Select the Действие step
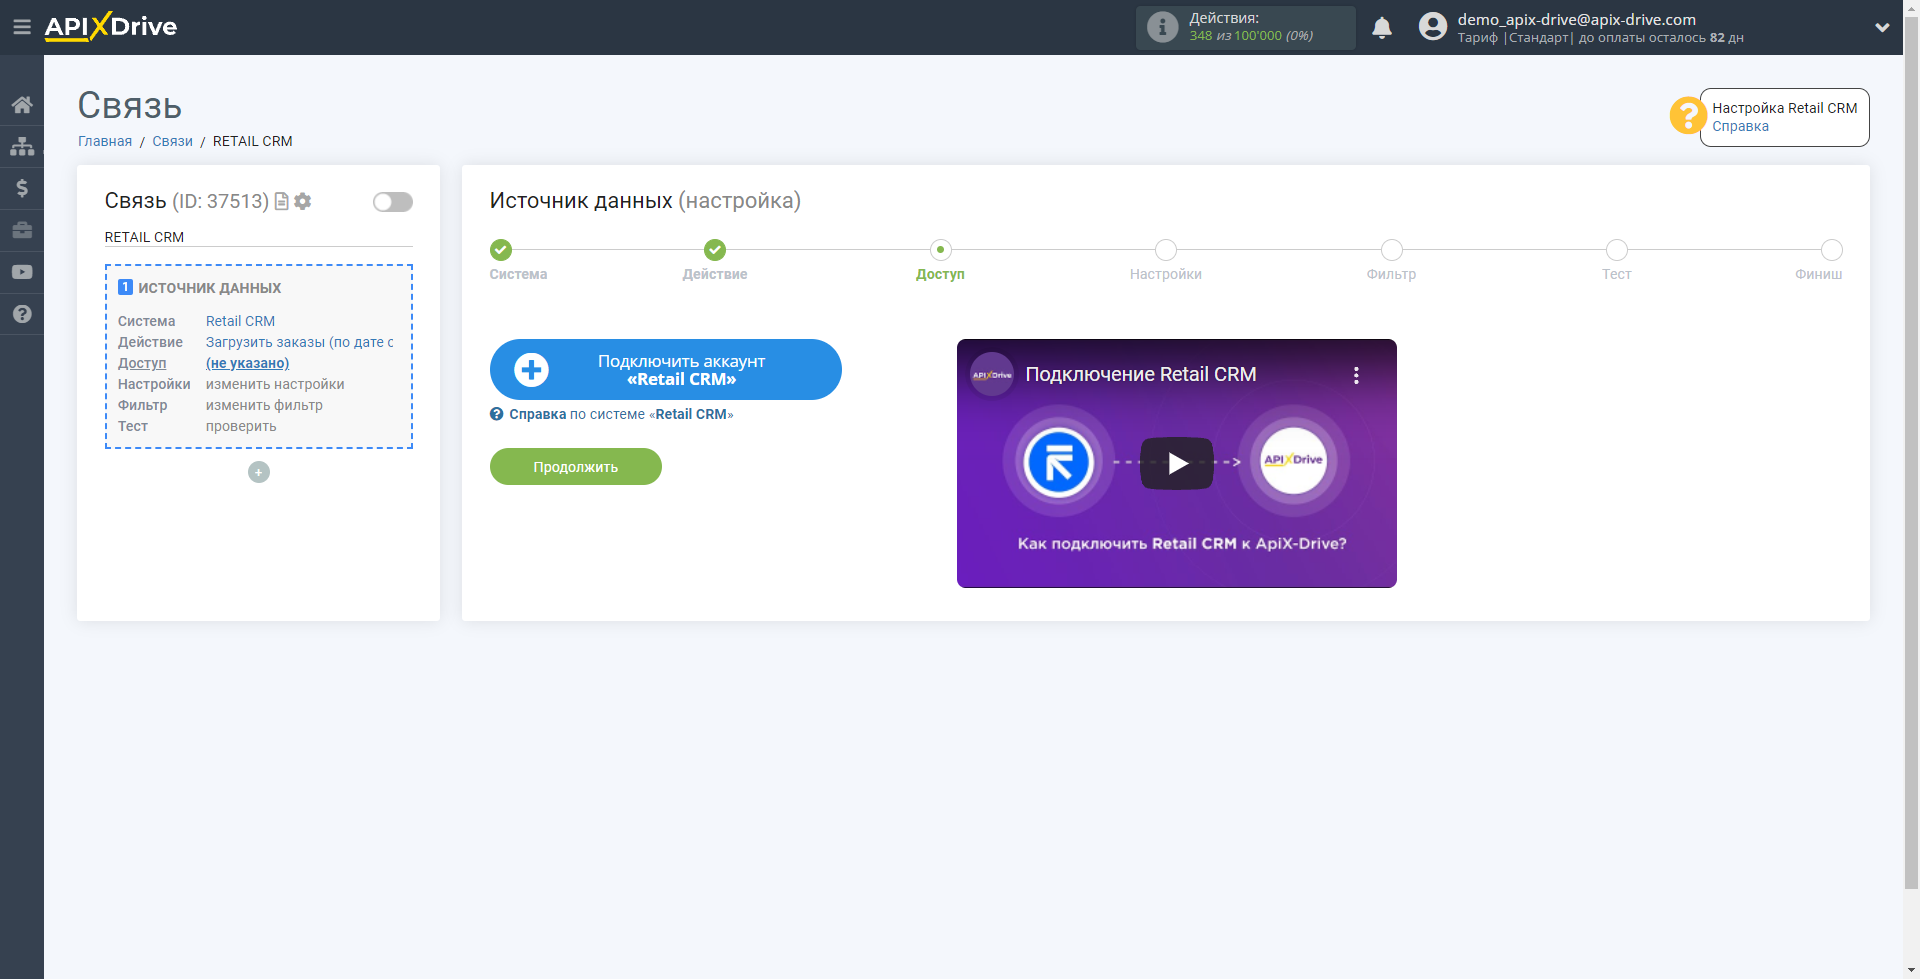1920x979 pixels. click(x=715, y=250)
